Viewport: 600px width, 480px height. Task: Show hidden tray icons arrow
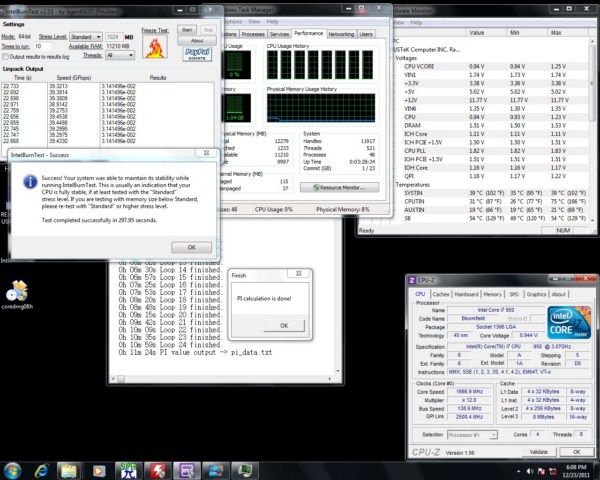coord(519,472)
